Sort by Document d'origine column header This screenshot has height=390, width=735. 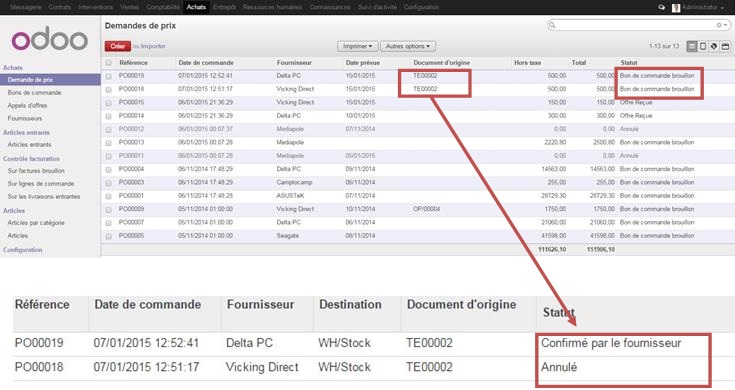point(441,62)
